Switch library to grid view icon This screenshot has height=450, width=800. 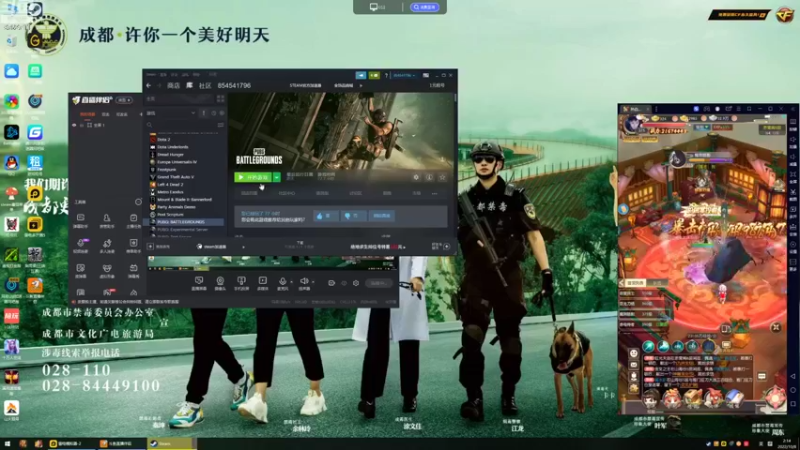pos(220,98)
